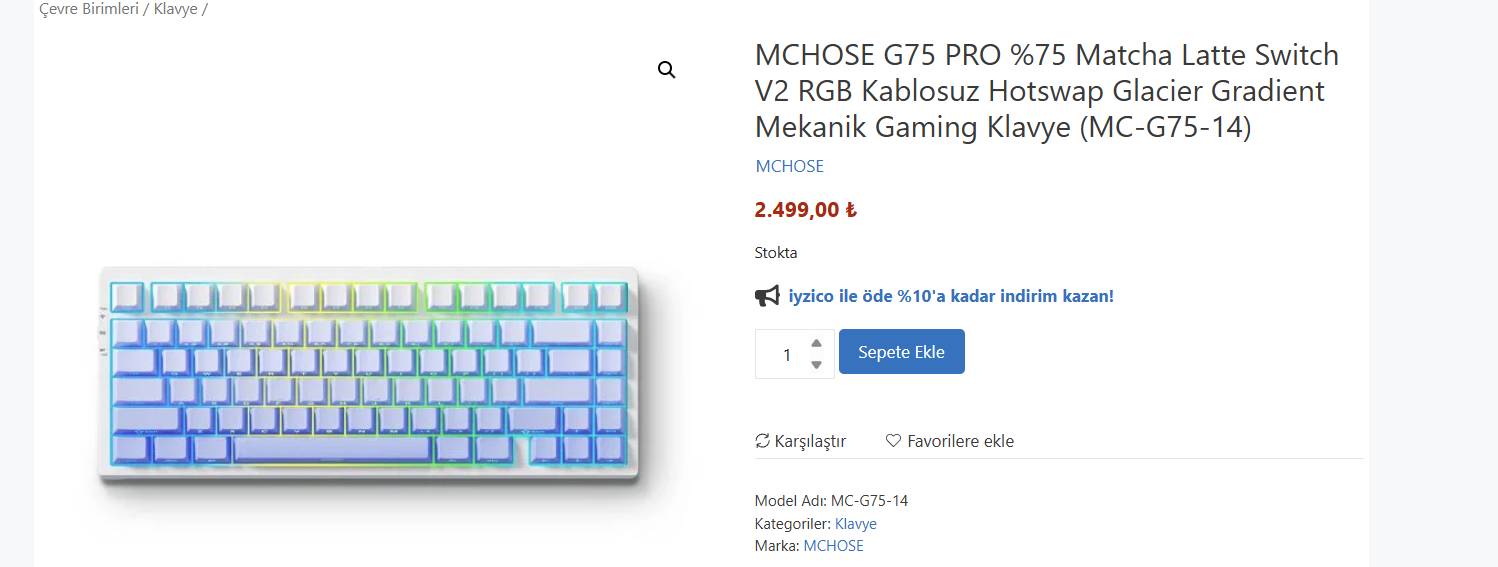Go to Klavye in the breadcrumb trail

(x=175, y=9)
